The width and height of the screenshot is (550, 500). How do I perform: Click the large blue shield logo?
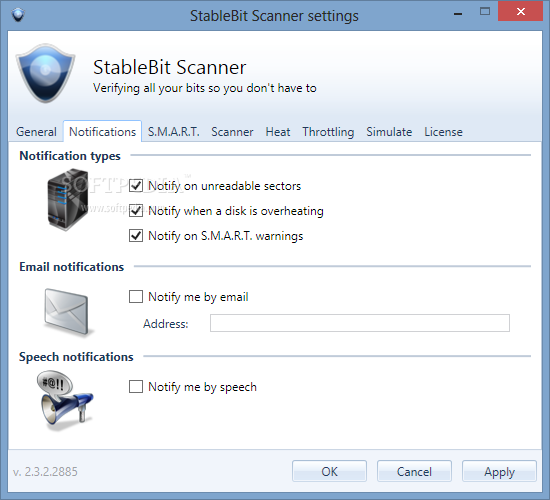[x=45, y=73]
